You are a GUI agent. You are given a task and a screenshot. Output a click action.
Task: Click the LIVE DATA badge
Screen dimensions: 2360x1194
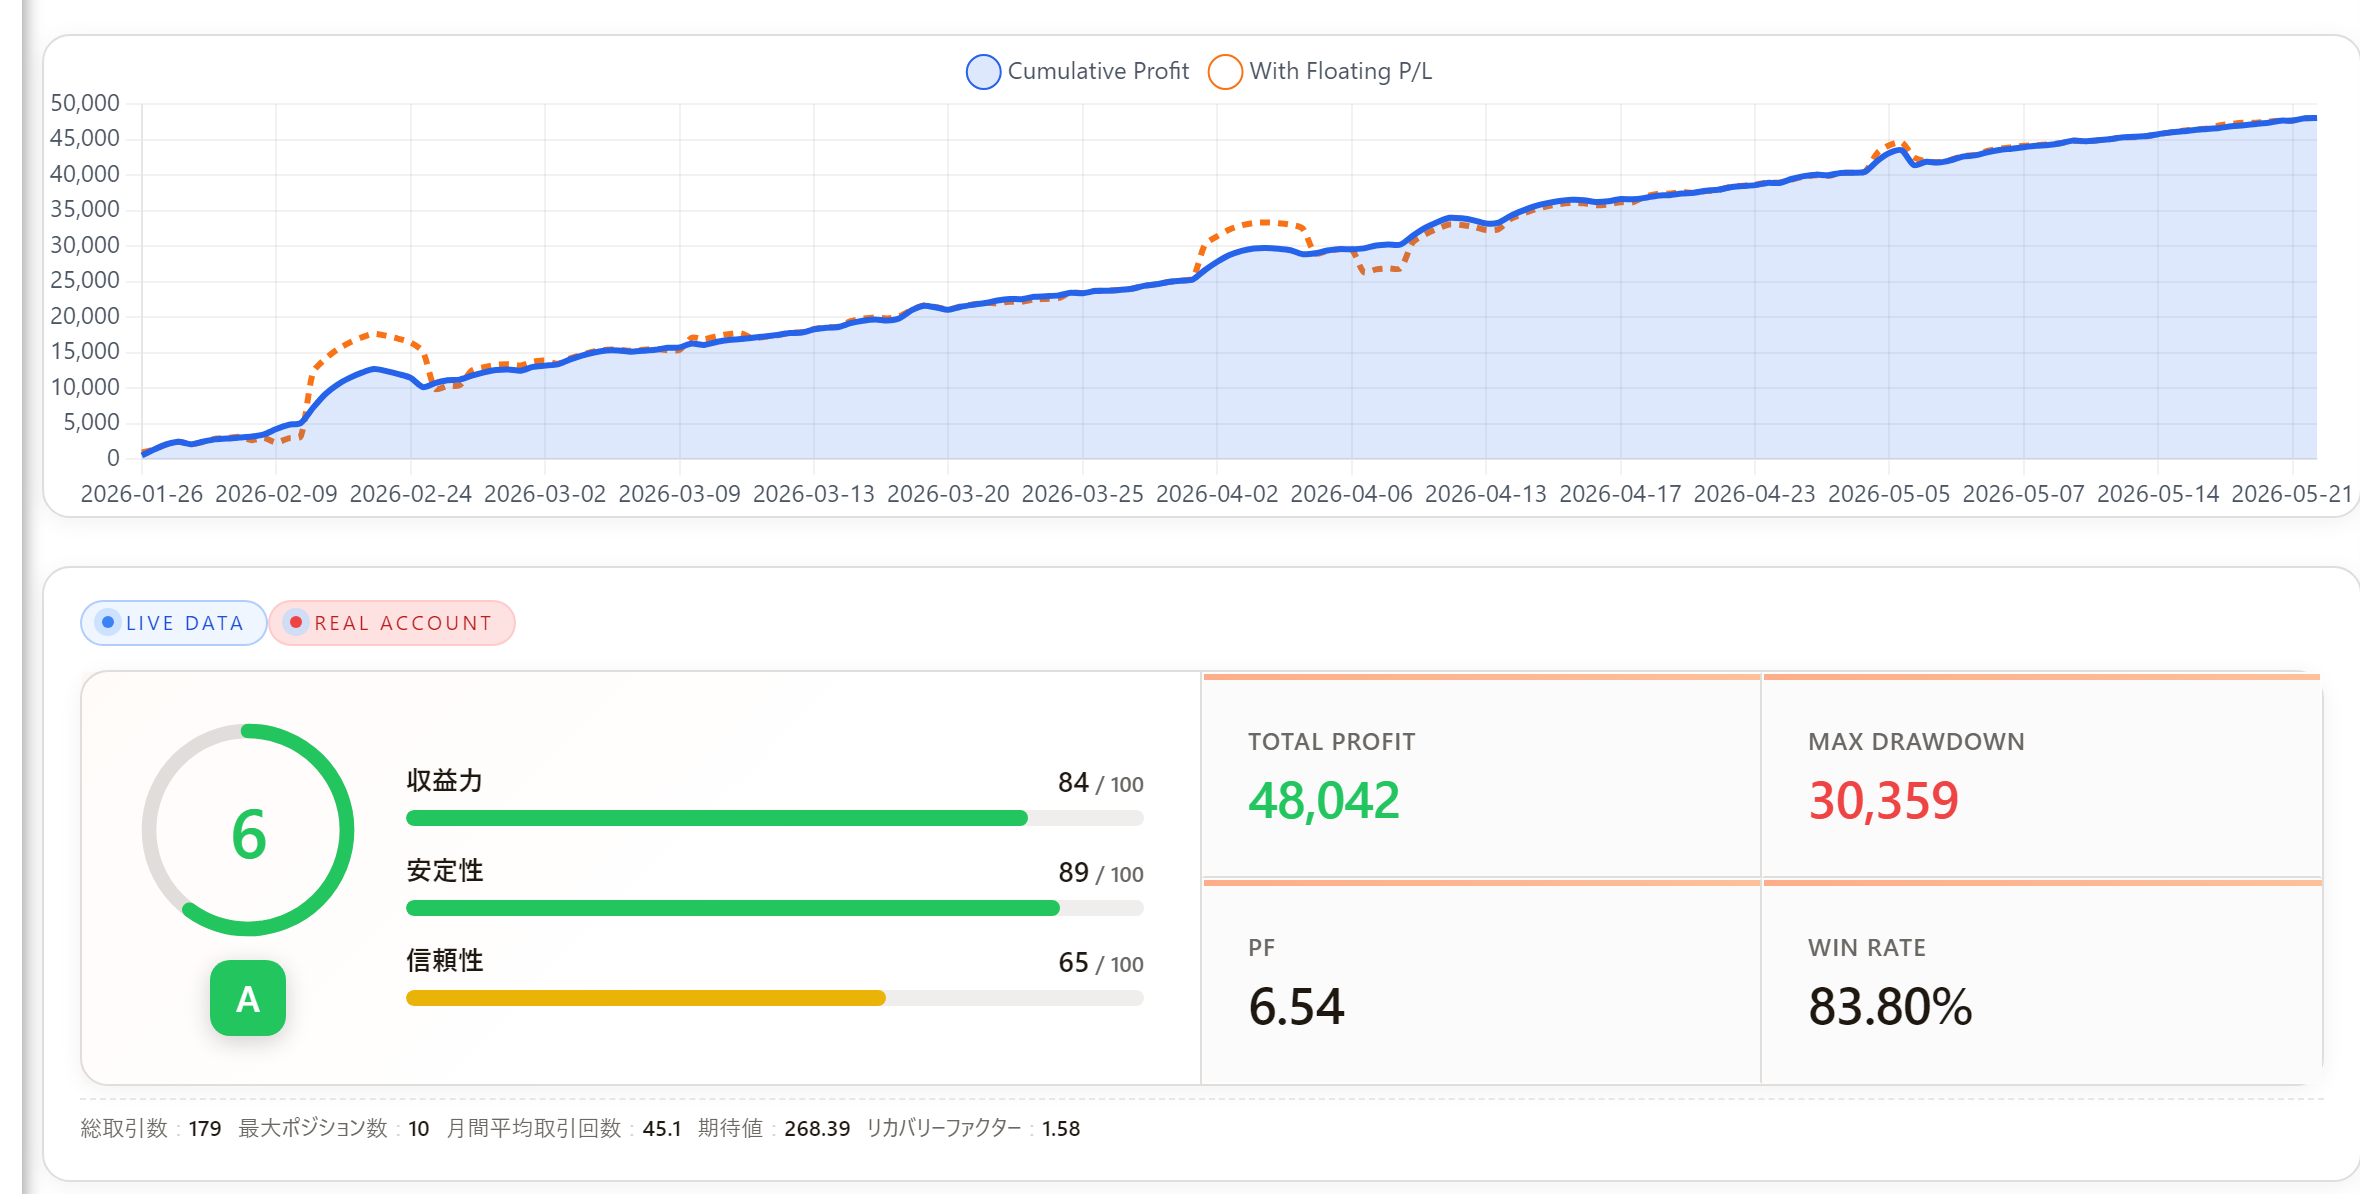[x=173, y=623]
